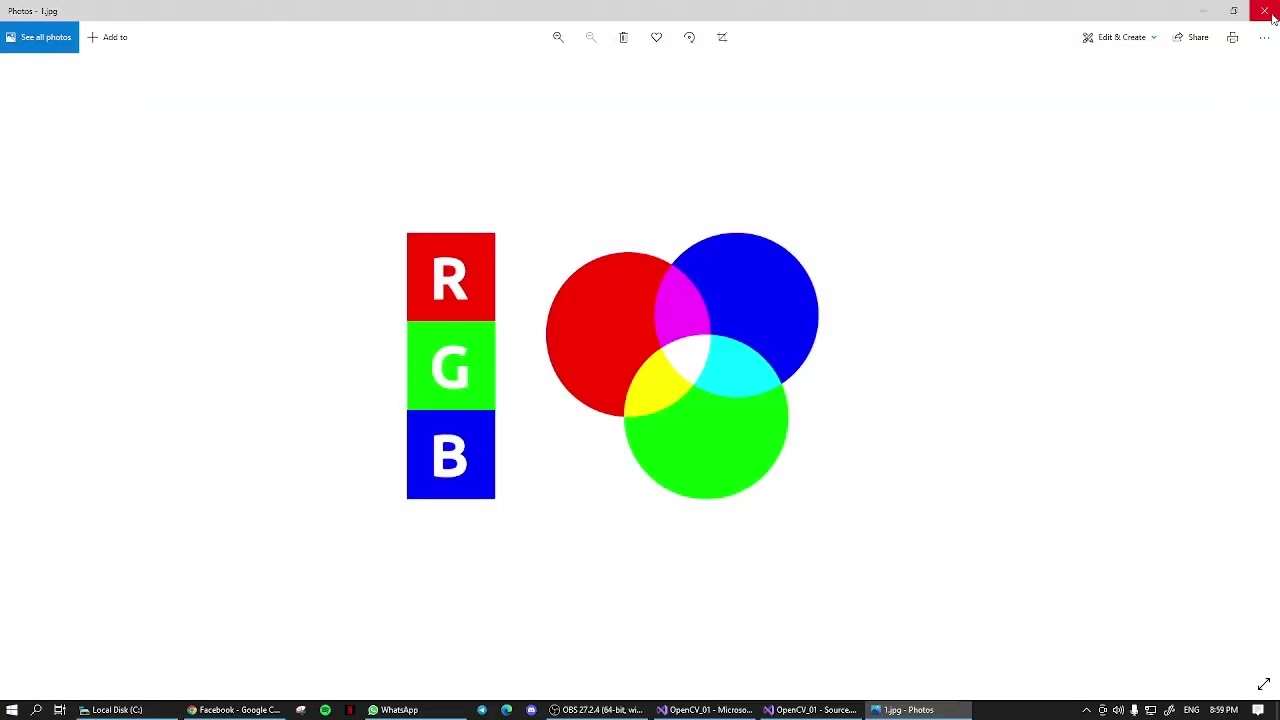
Task: Open the notification Action Center
Action: pos(1258,710)
